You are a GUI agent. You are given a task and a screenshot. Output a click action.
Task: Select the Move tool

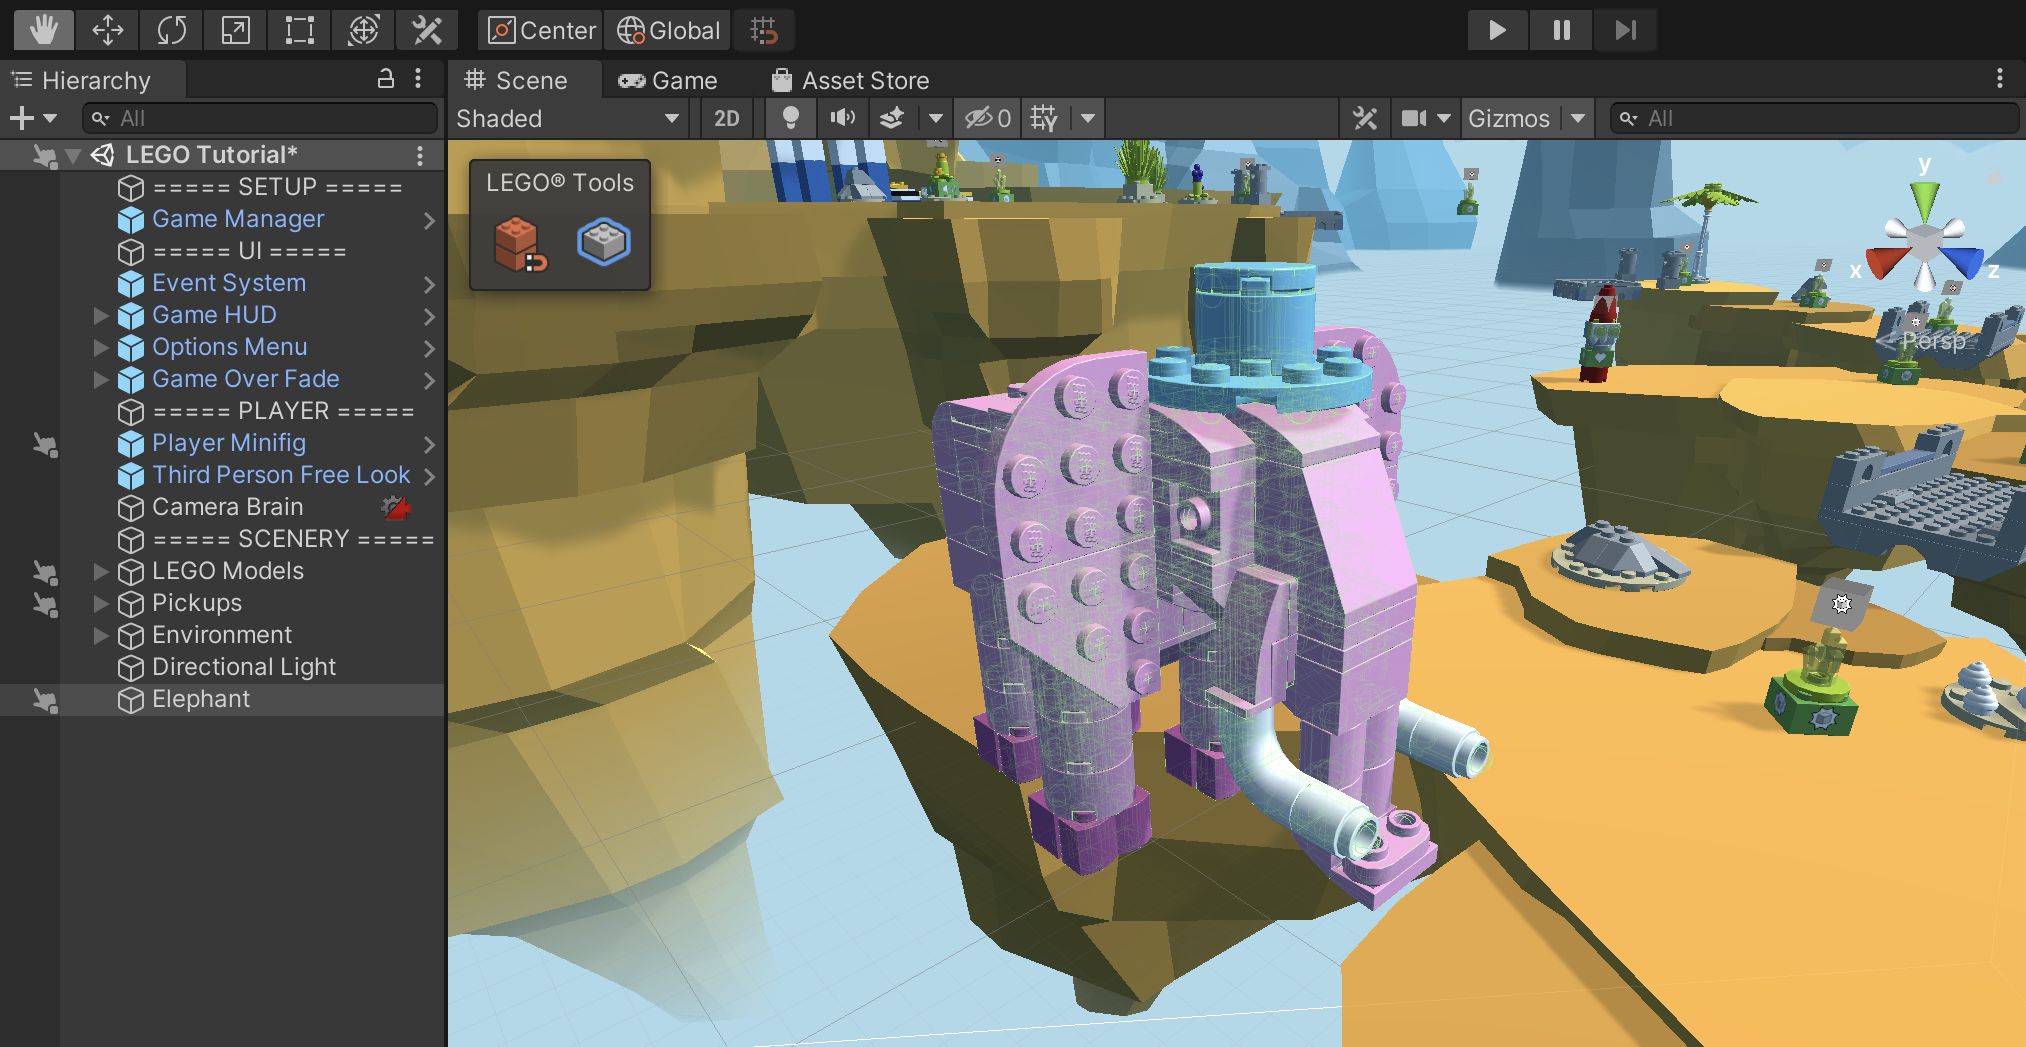(107, 29)
